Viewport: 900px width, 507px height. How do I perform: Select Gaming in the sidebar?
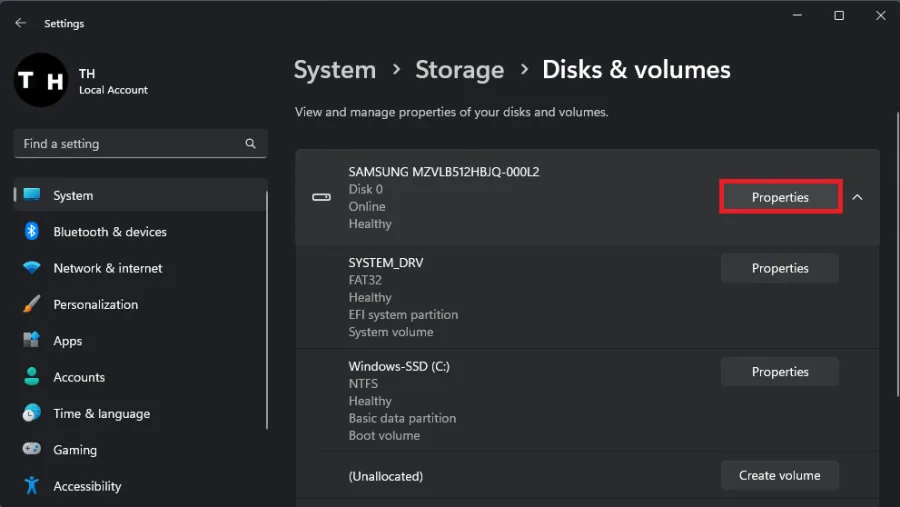140,450
